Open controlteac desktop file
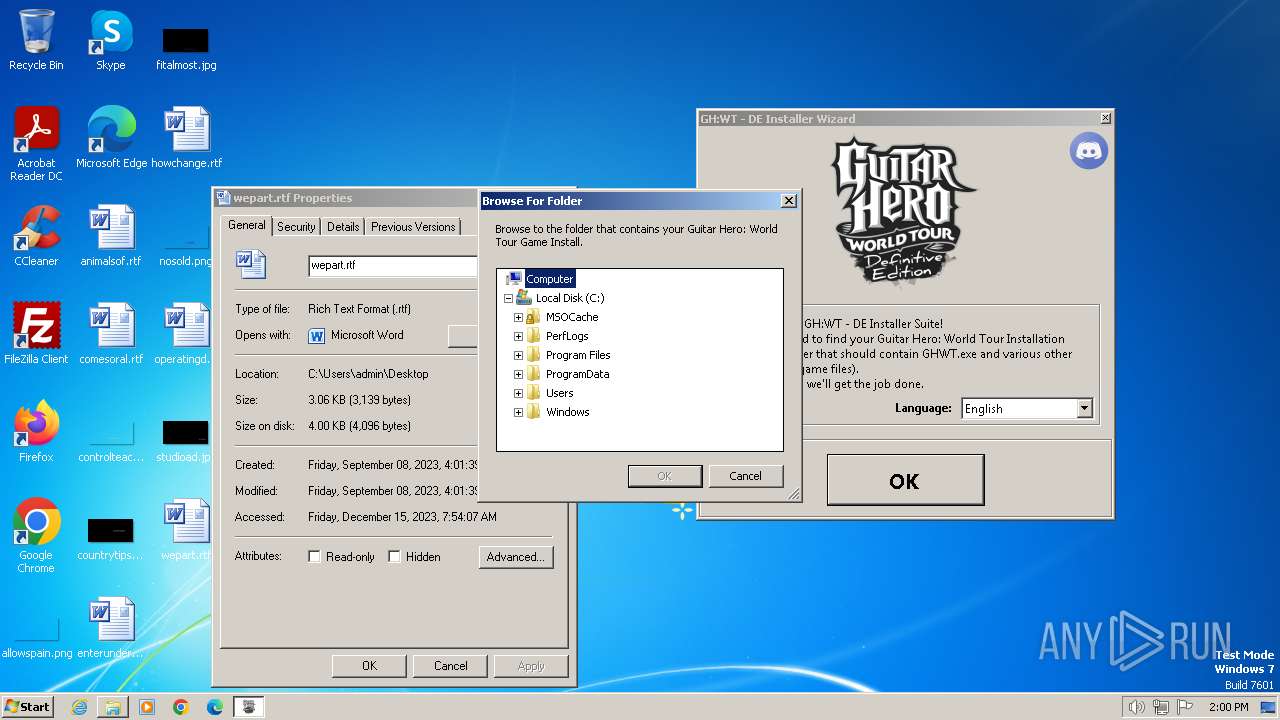The width and height of the screenshot is (1280, 720). (x=111, y=440)
